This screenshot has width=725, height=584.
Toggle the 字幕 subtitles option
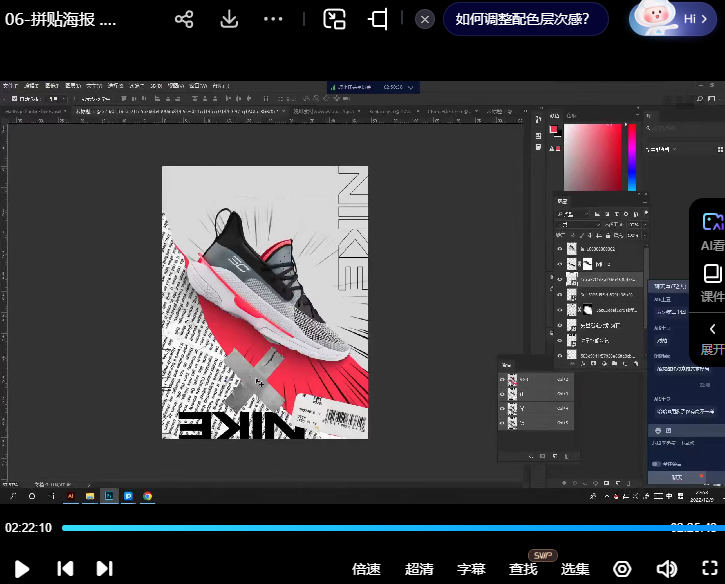point(471,568)
